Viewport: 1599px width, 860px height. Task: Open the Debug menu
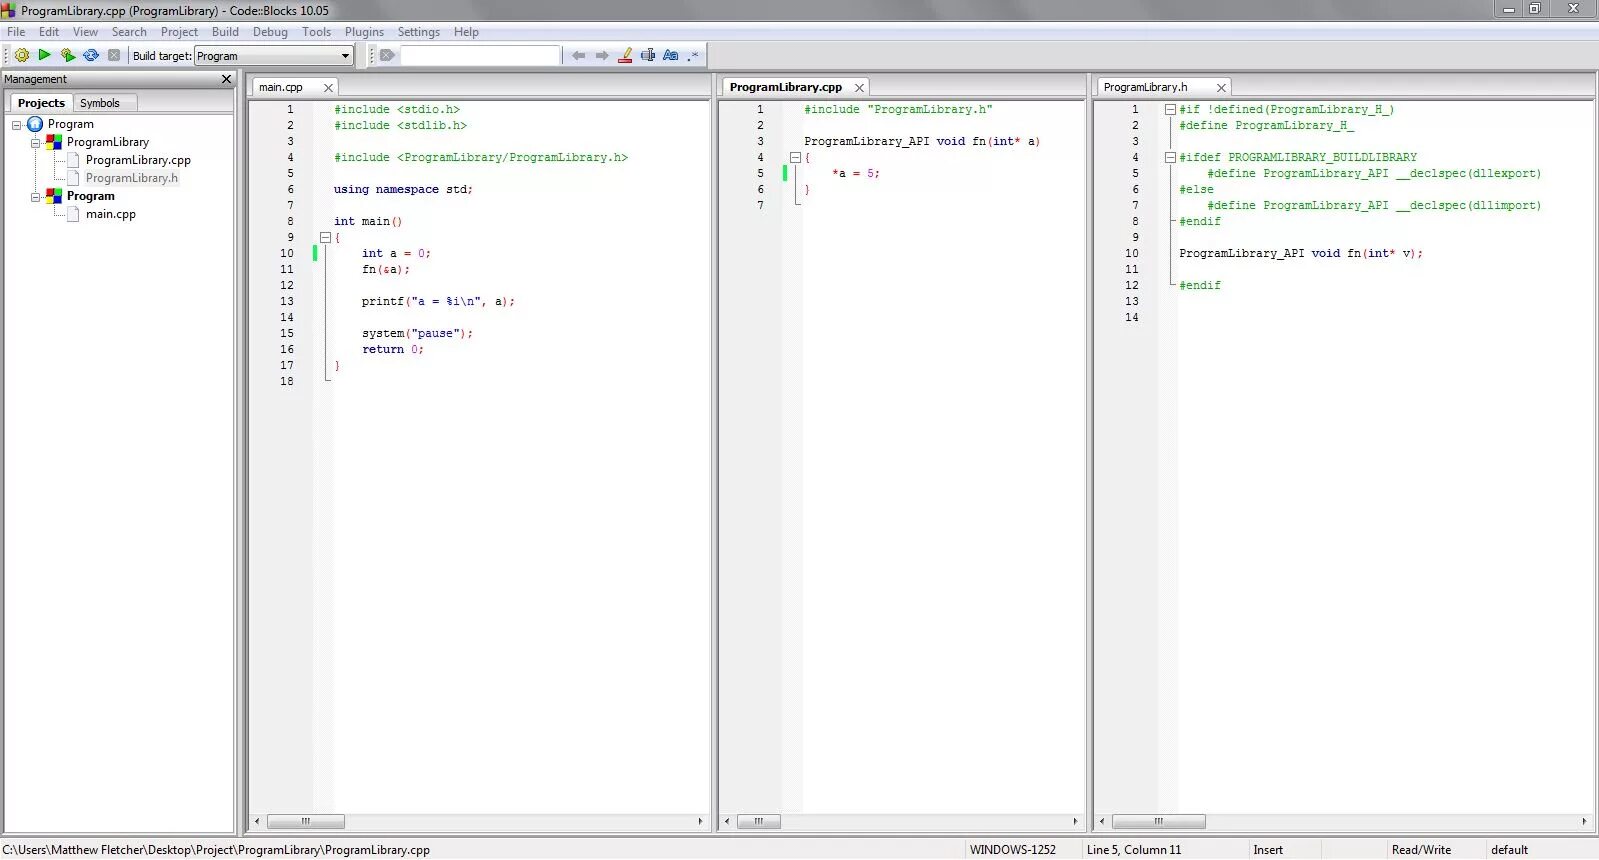coord(270,32)
